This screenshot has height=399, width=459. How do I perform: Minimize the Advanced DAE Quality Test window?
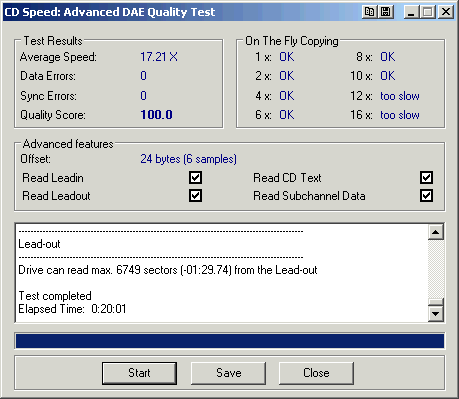coord(412,12)
